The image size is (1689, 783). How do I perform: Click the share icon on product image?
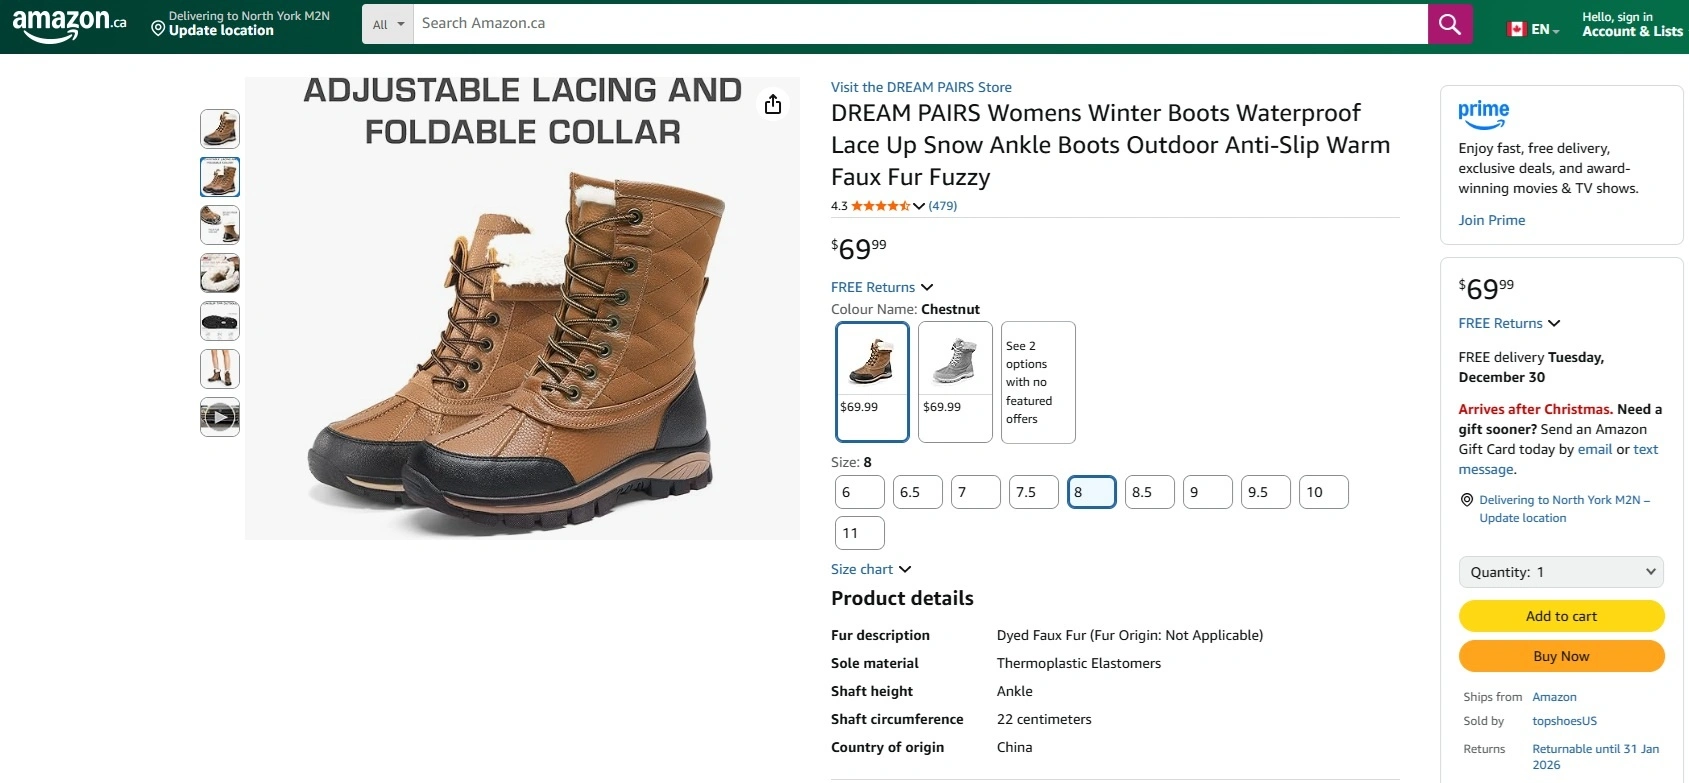pyautogui.click(x=773, y=104)
